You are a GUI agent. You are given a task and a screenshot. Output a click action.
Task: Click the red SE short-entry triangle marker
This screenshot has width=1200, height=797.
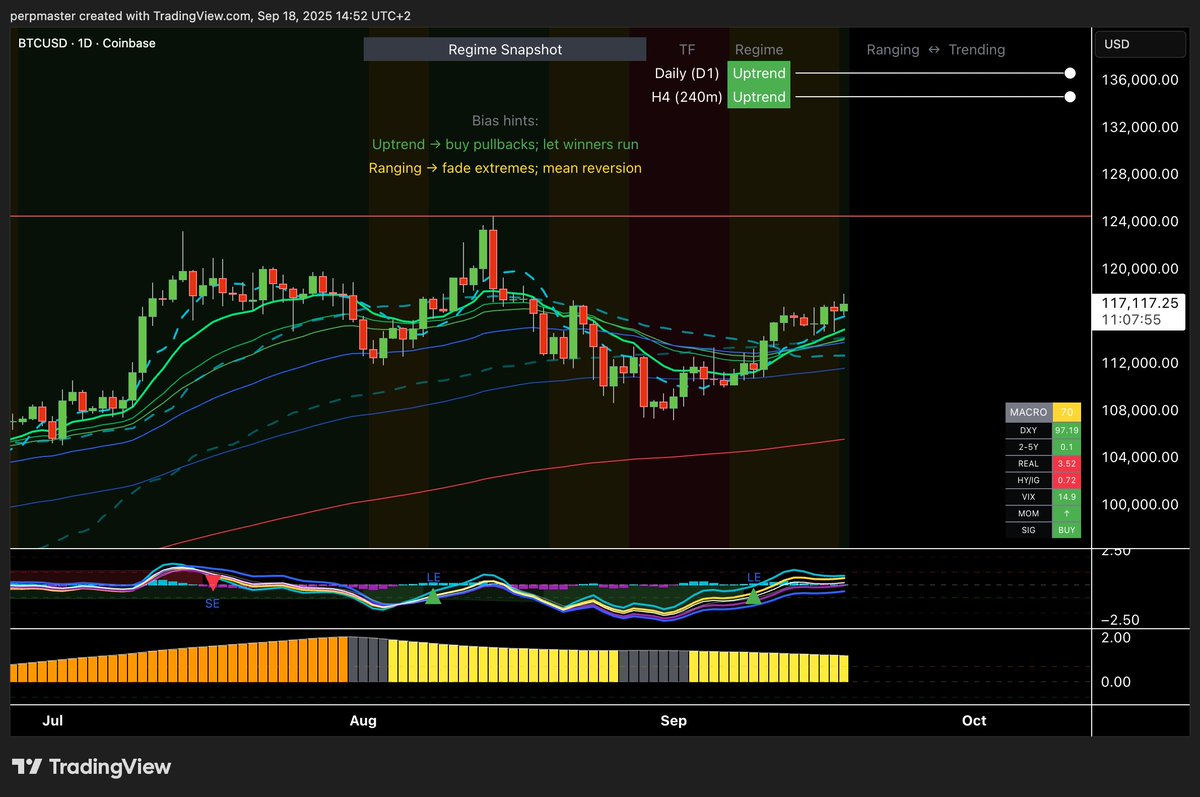(x=212, y=580)
